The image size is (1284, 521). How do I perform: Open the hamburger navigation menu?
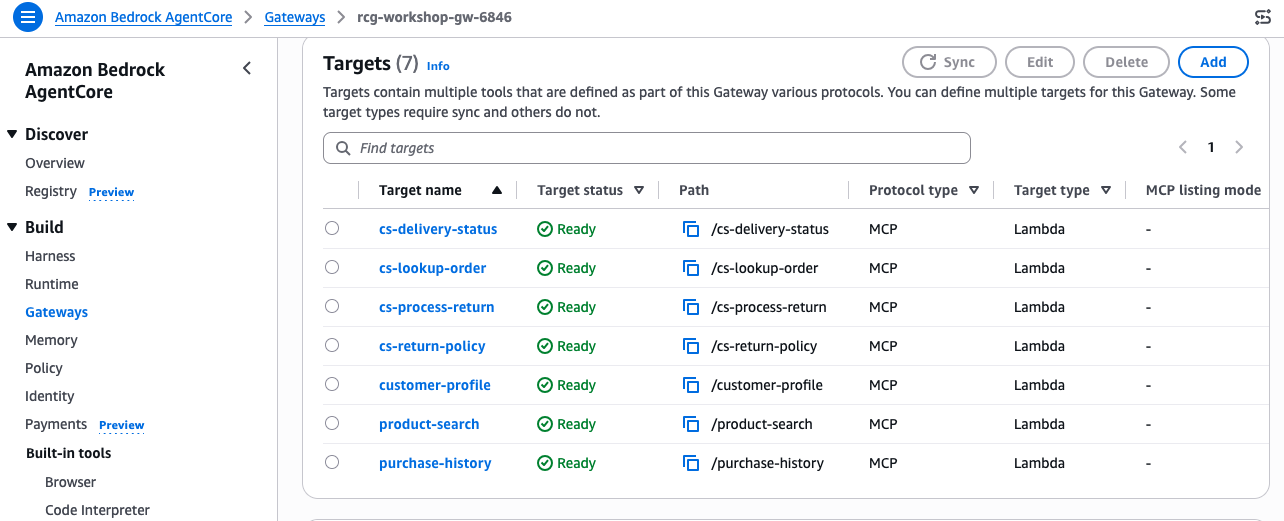(28, 17)
